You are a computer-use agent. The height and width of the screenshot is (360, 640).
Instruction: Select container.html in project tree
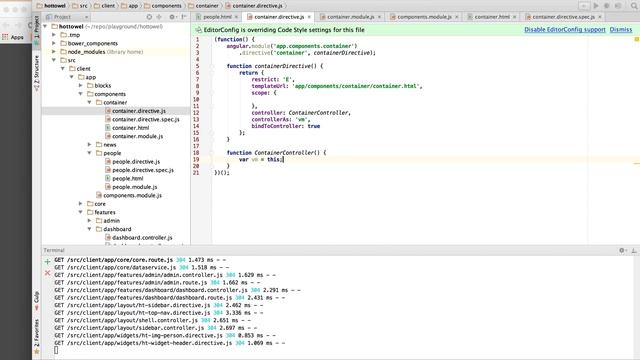coord(131,128)
